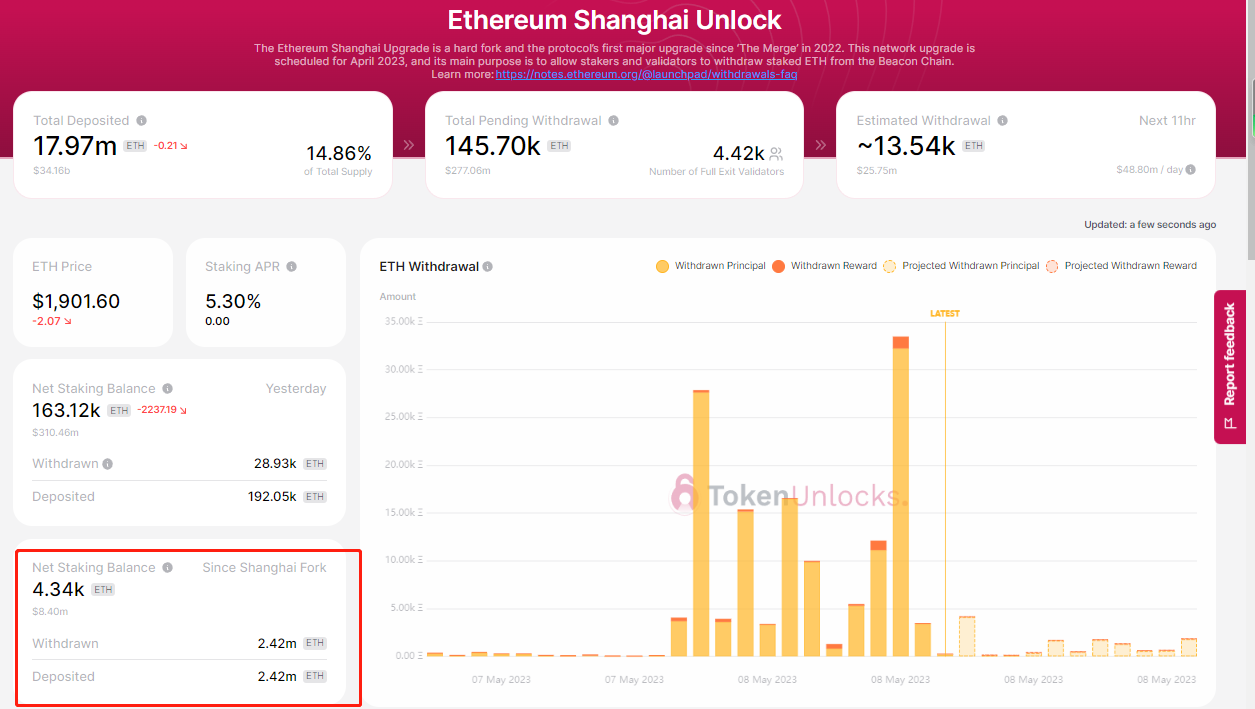Click the info icon beside Staking APR
1255x709 pixels.
click(291, 265)
